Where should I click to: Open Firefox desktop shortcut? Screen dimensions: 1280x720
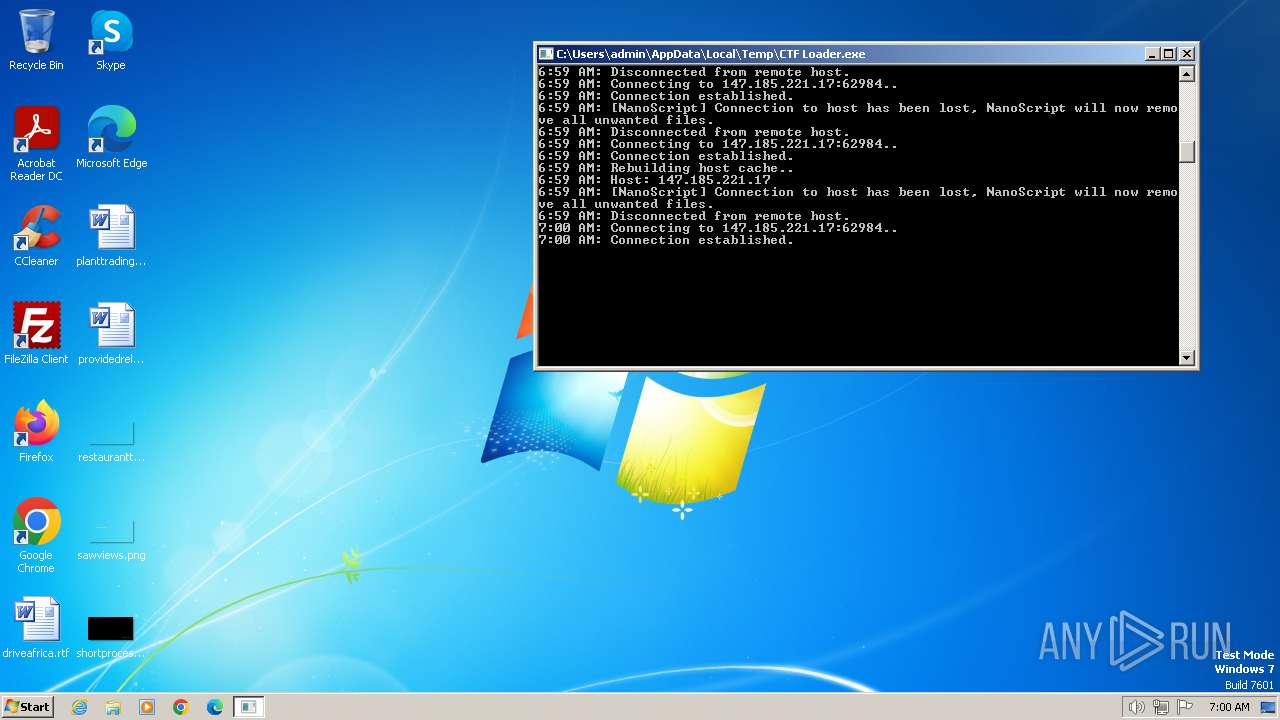coord(36,432)
